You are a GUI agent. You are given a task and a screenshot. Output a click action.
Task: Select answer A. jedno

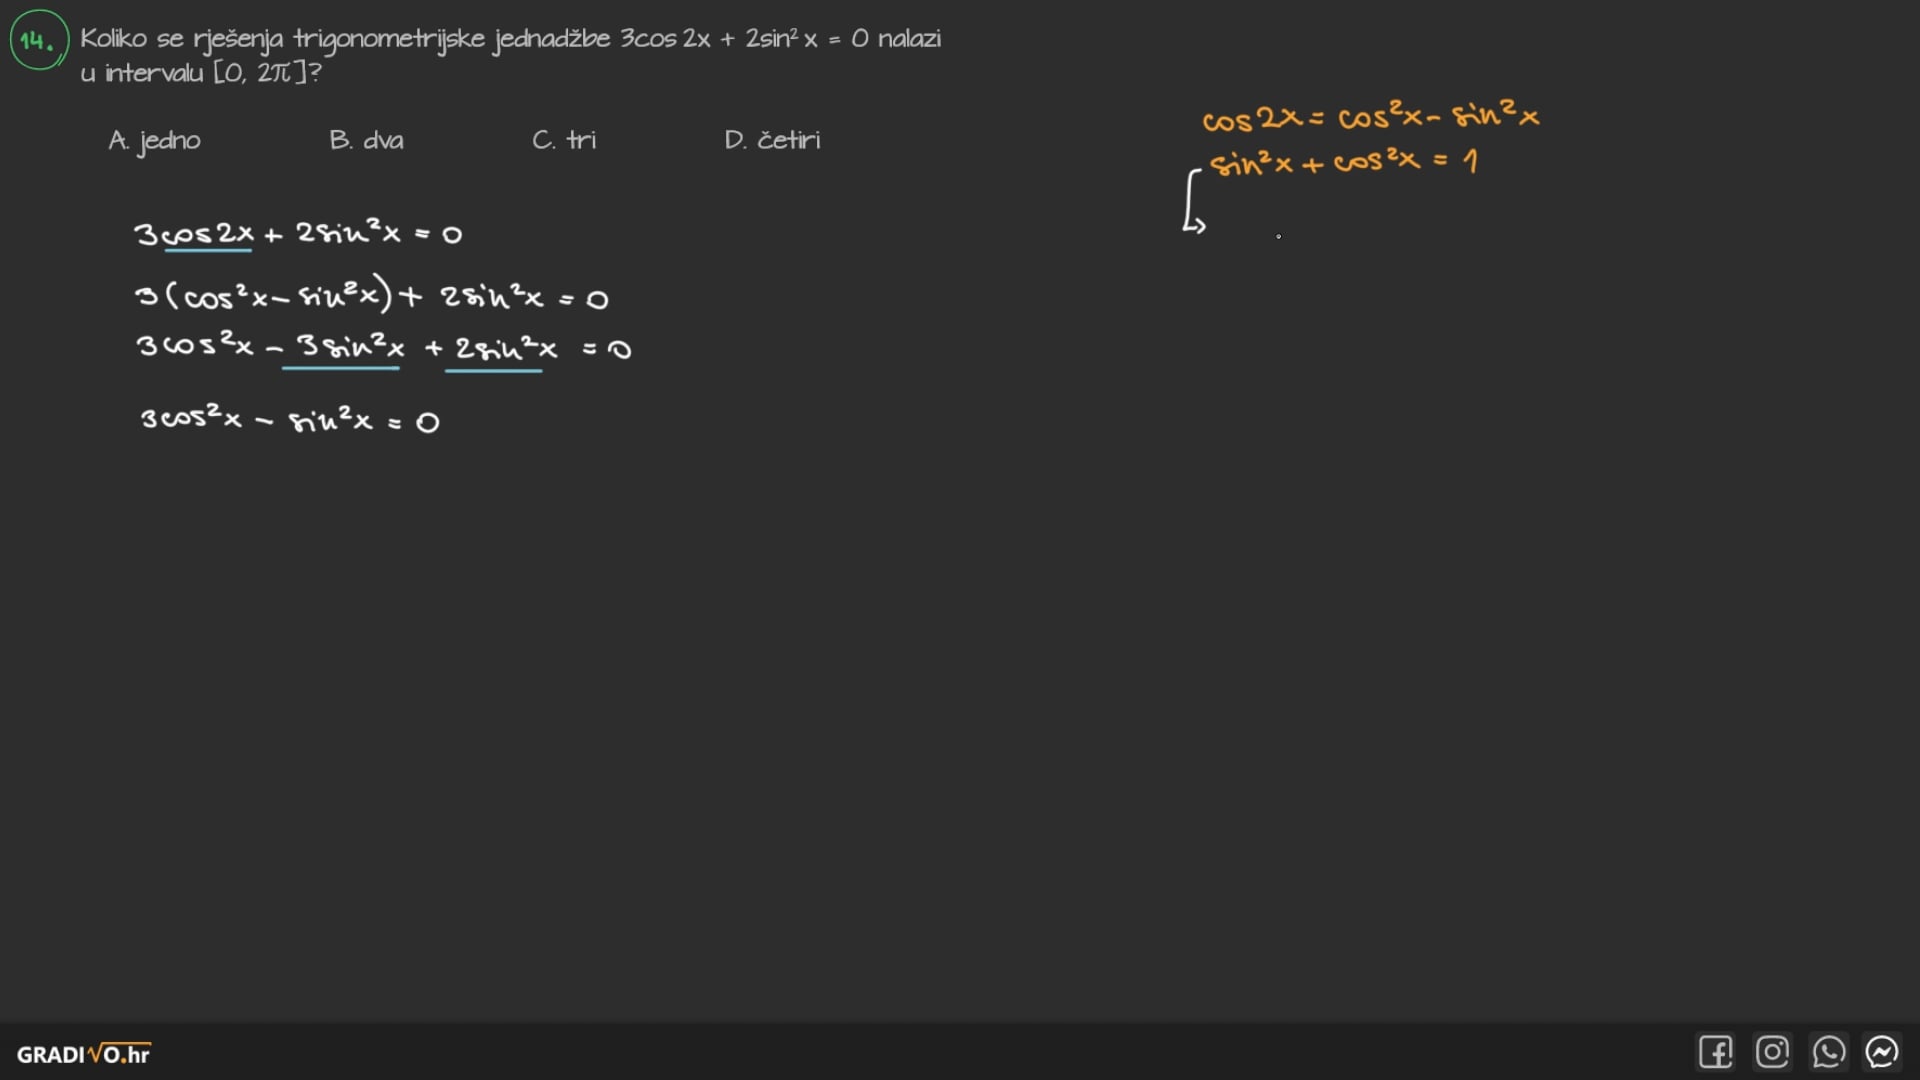tap(155, 141)
